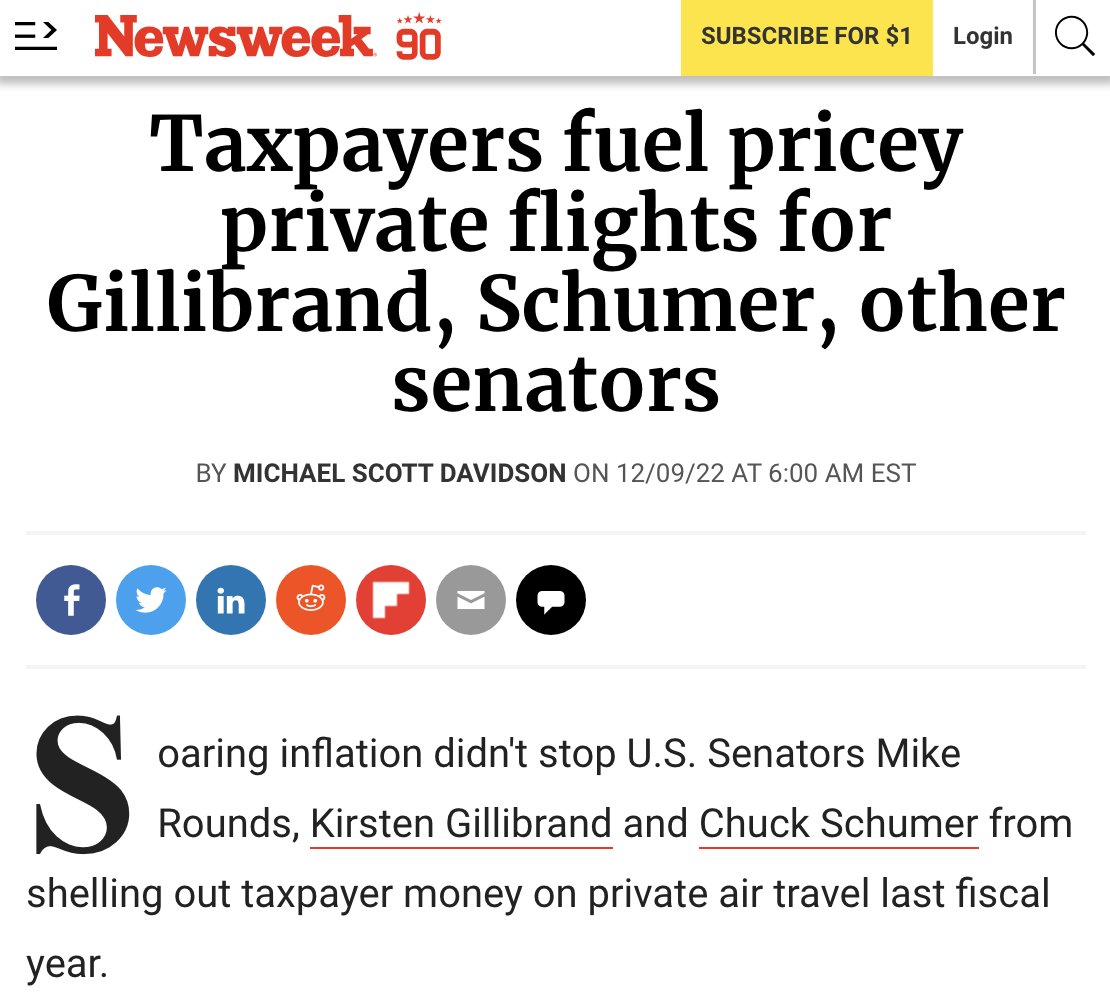Viewport: 1110px width, 1006px height.
Task: Share the article on Twitter
Action: 151,600
